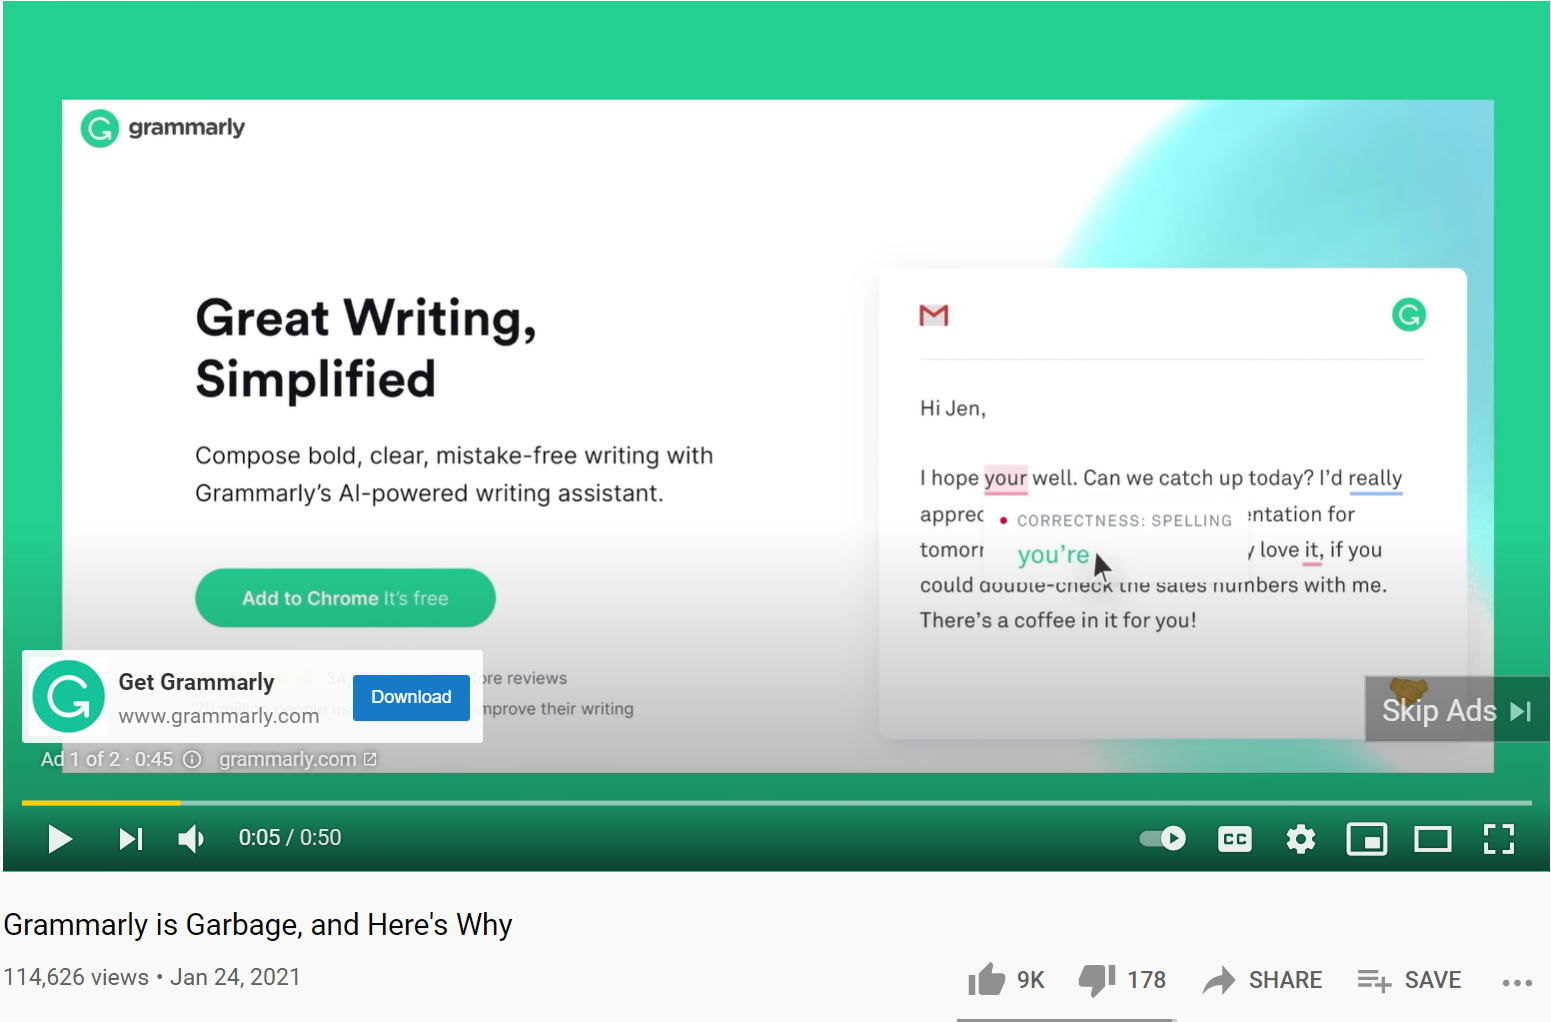Dislike the video with thumbs down
Viewport: 1551px width, 1022px height.
pos(1122,980)
